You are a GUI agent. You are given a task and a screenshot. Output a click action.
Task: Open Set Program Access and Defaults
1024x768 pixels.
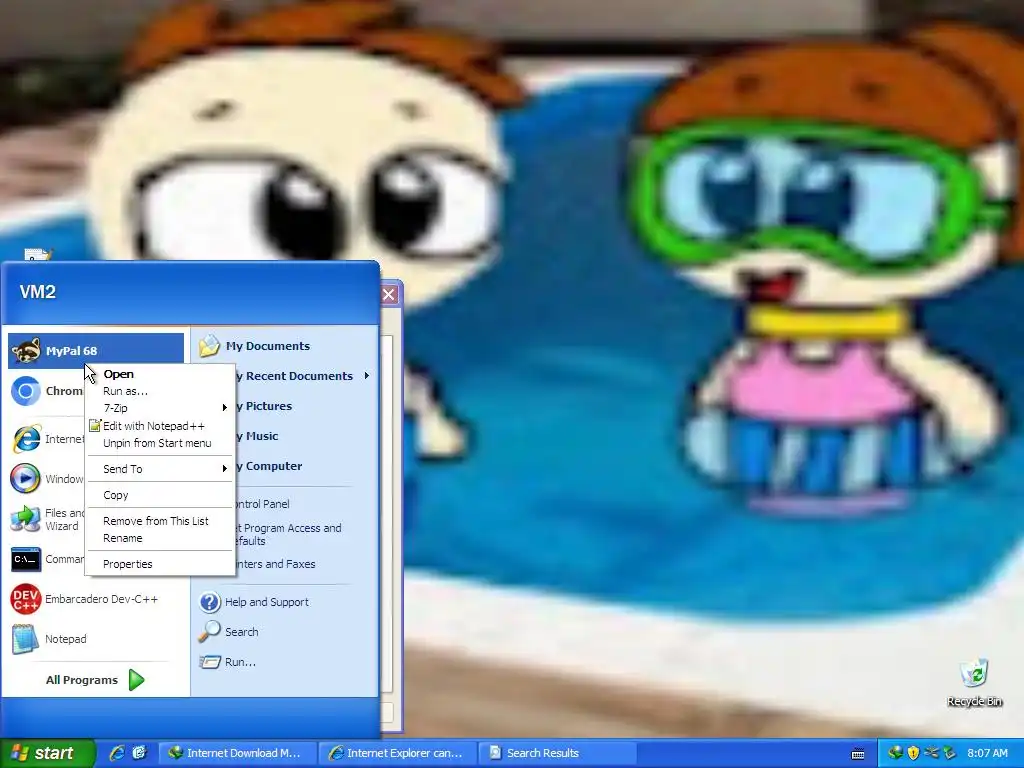[289, 534]
